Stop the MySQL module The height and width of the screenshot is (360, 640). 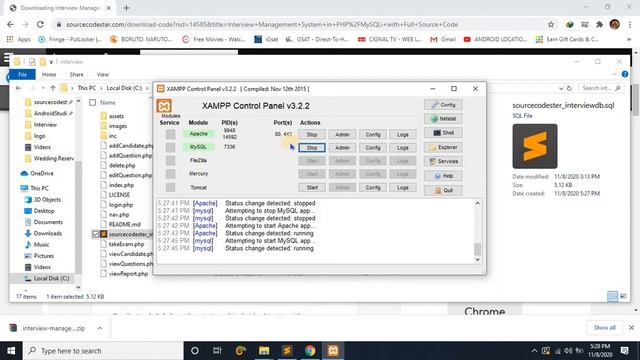(312, 147)
